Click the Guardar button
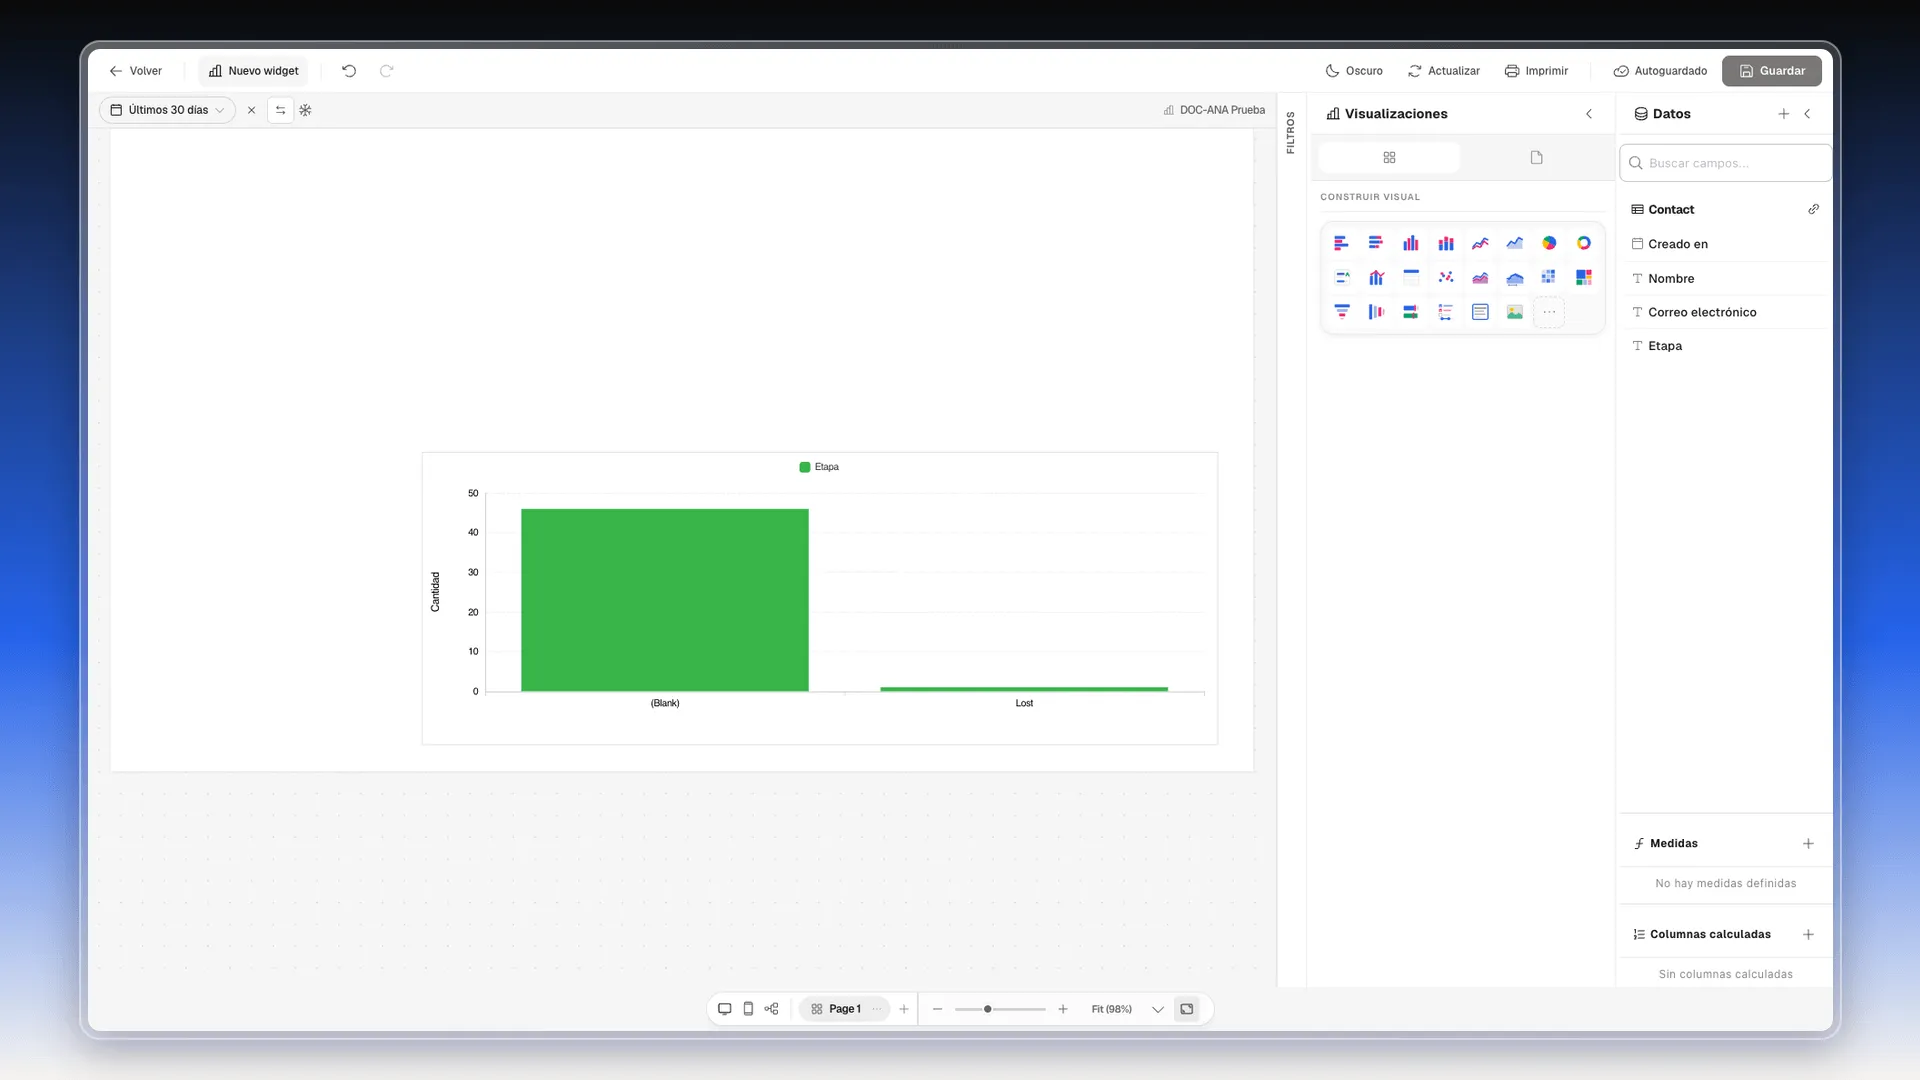 [x=1772, y=71]
